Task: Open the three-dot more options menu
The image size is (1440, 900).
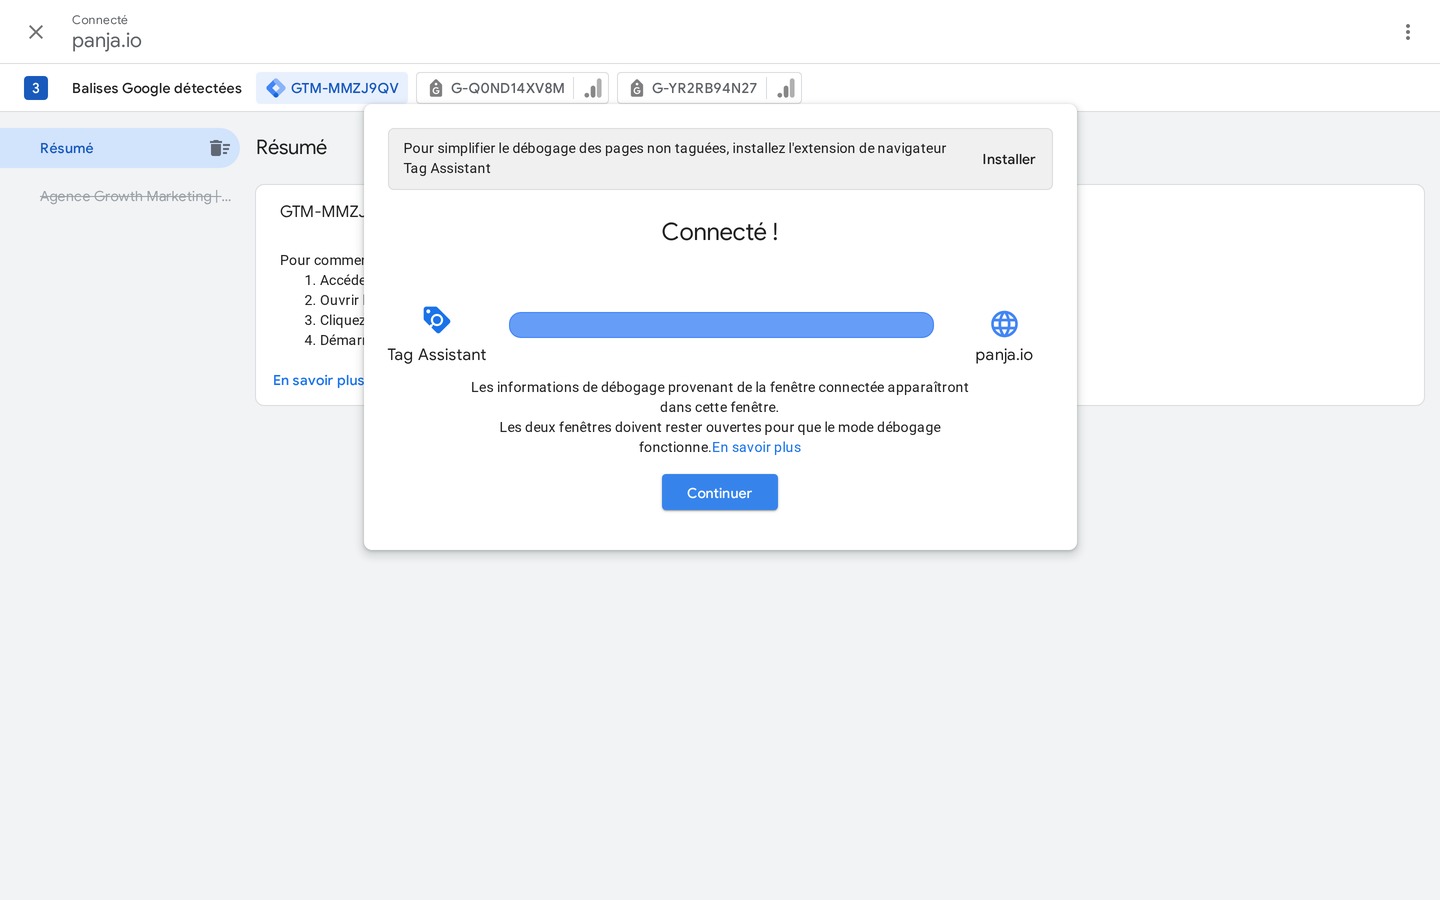Action: click(x=1407, y=32)
